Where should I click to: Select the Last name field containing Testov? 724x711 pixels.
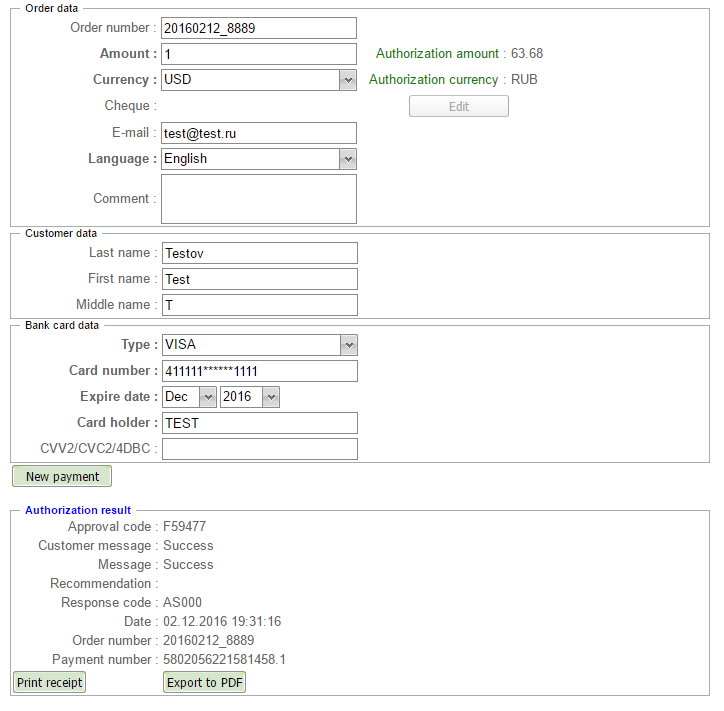pos(258,253)
